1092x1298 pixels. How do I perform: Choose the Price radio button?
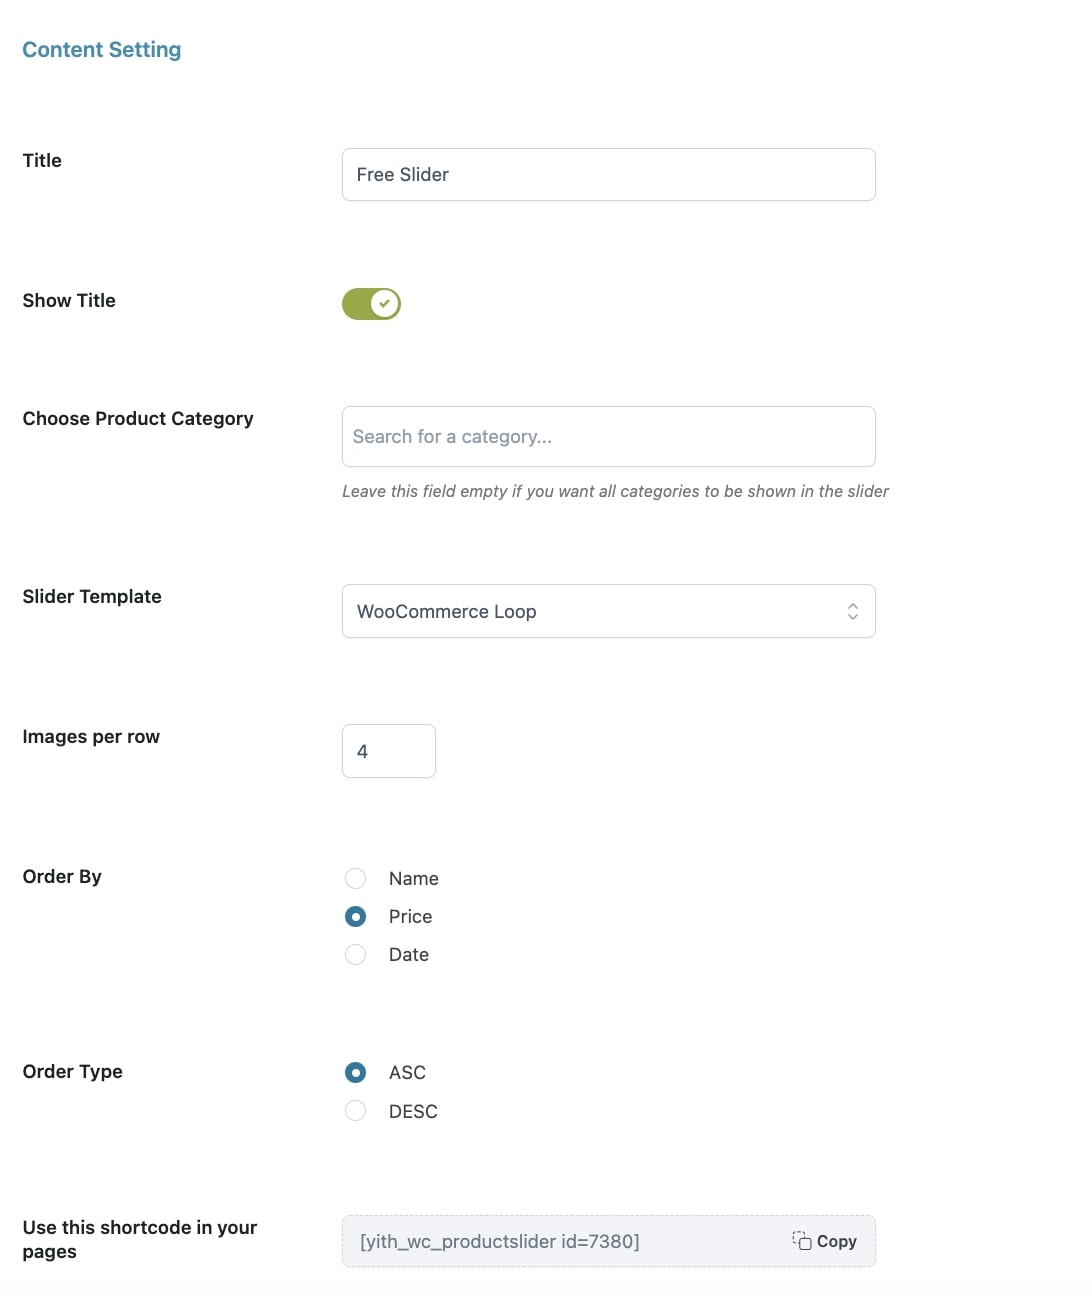point(355,916)
